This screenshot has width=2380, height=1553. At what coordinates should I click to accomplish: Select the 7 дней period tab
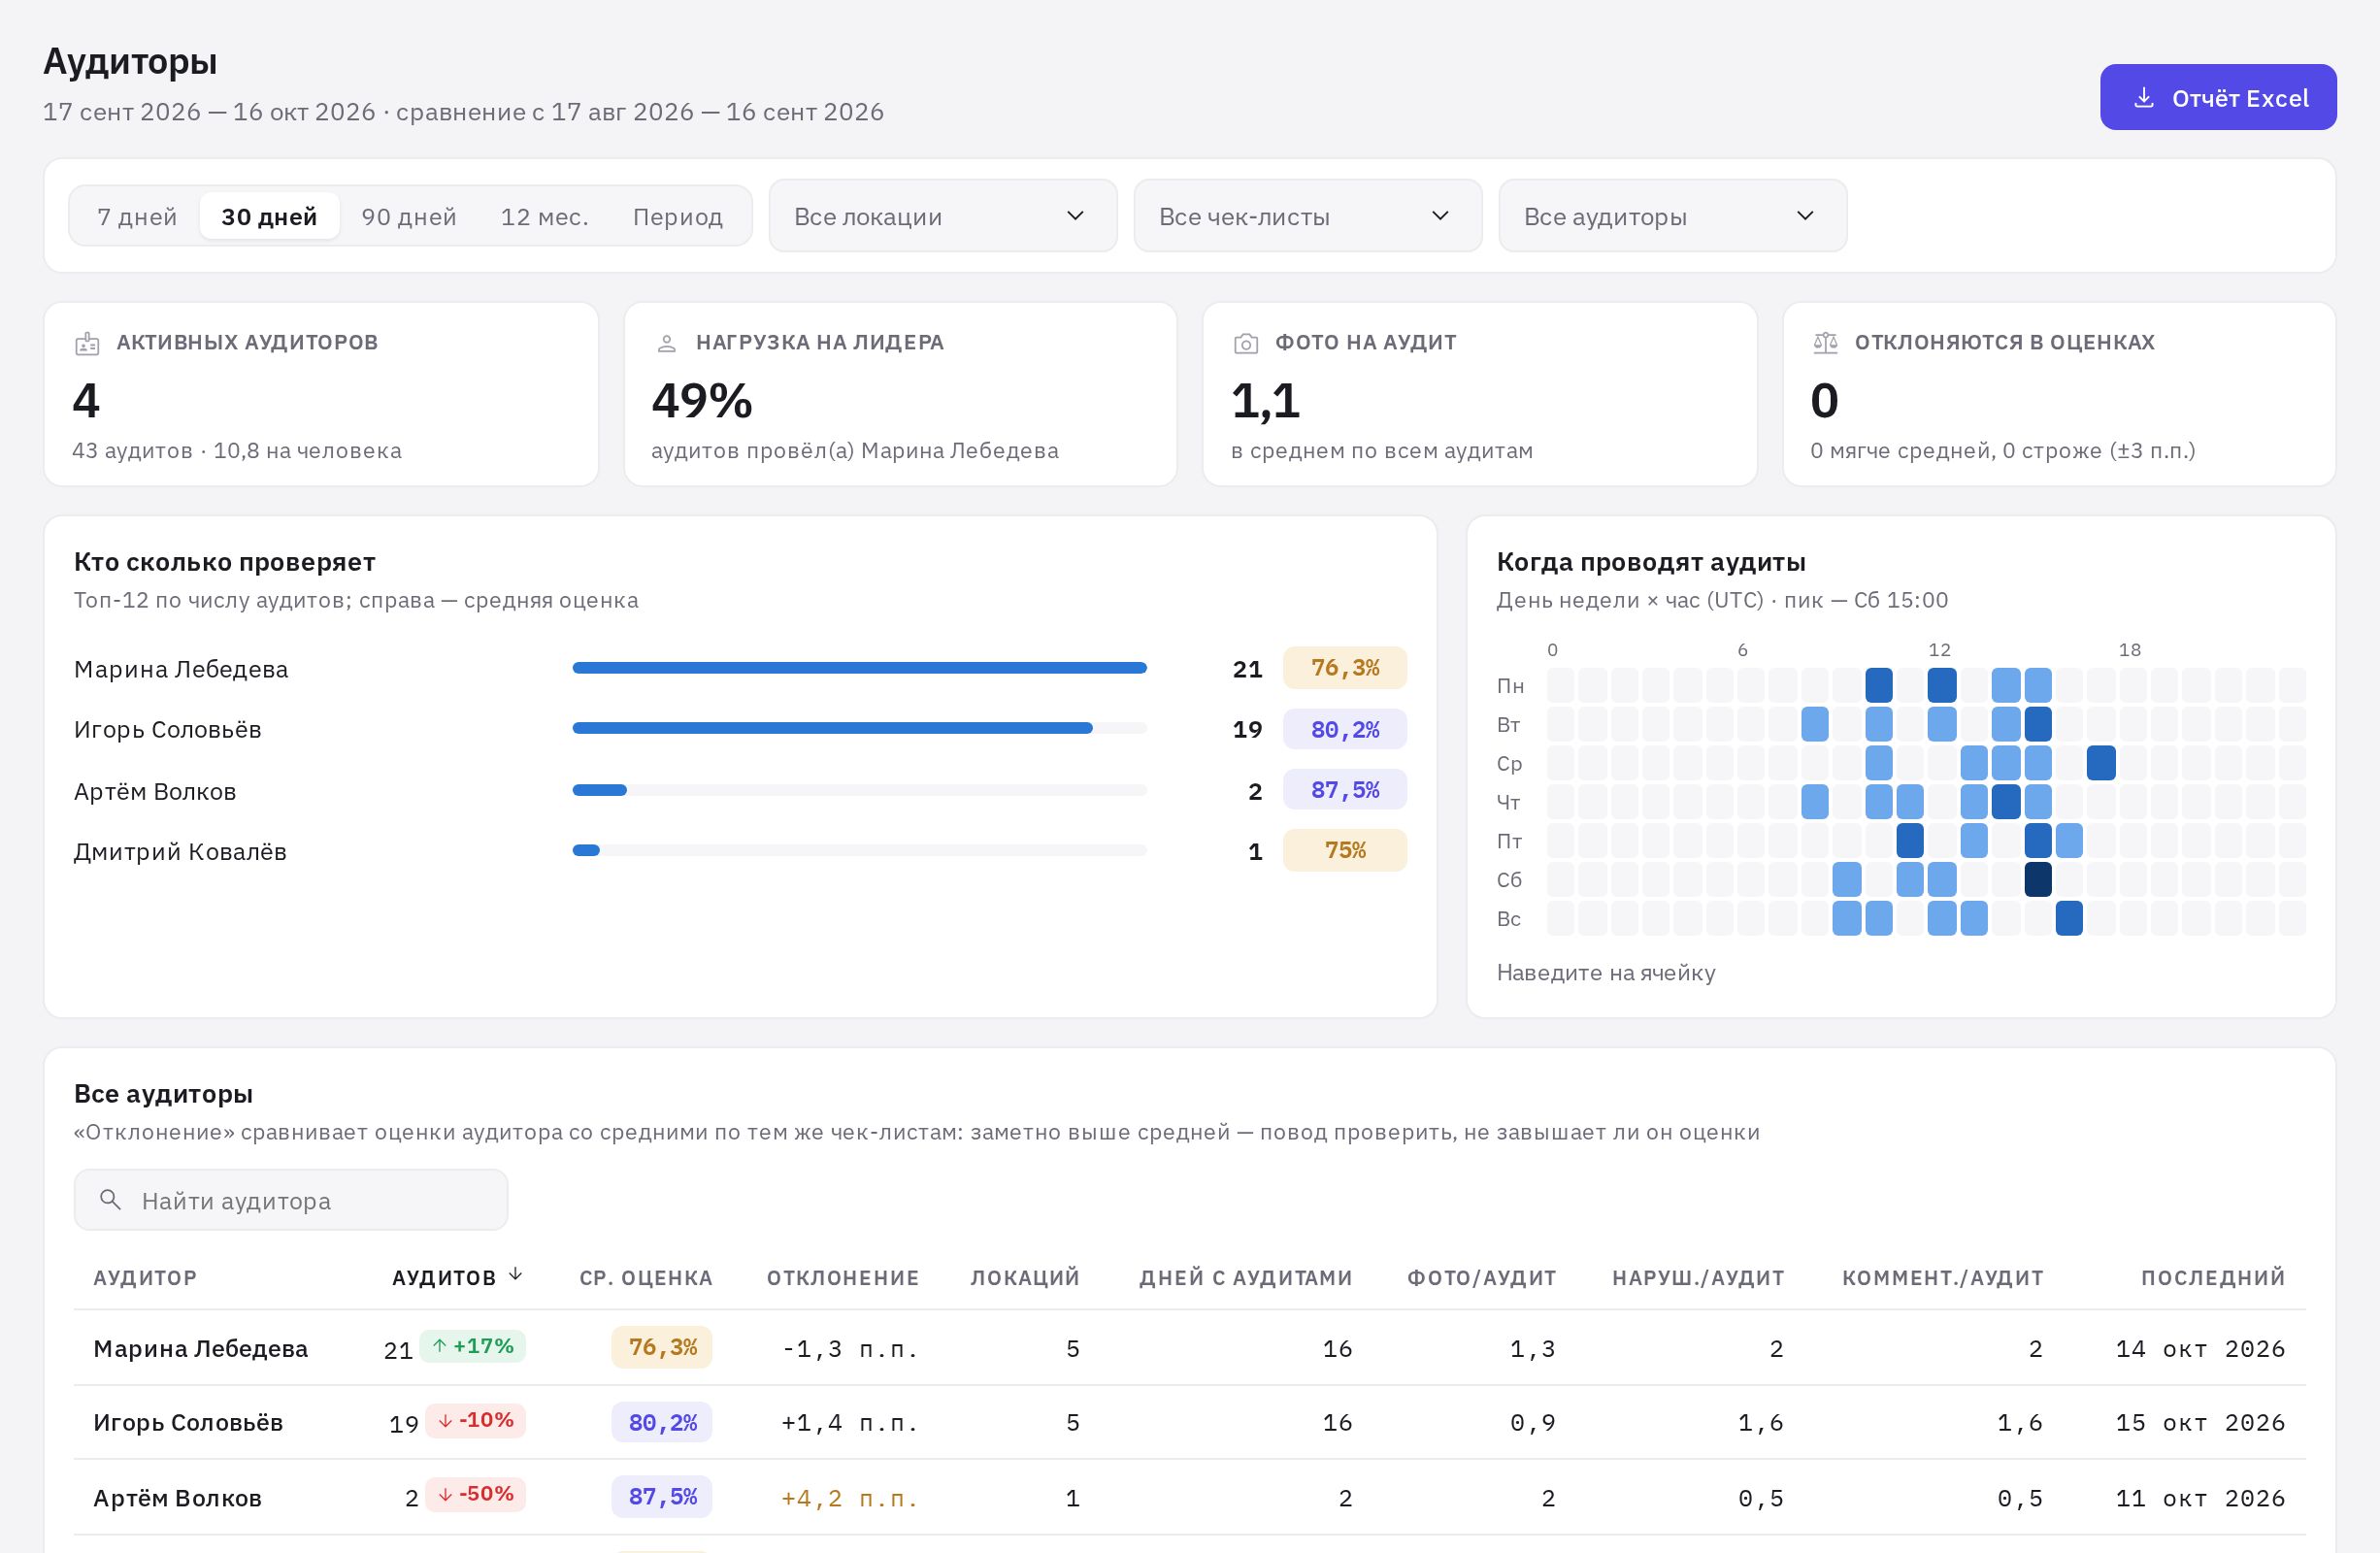[137, 216]
